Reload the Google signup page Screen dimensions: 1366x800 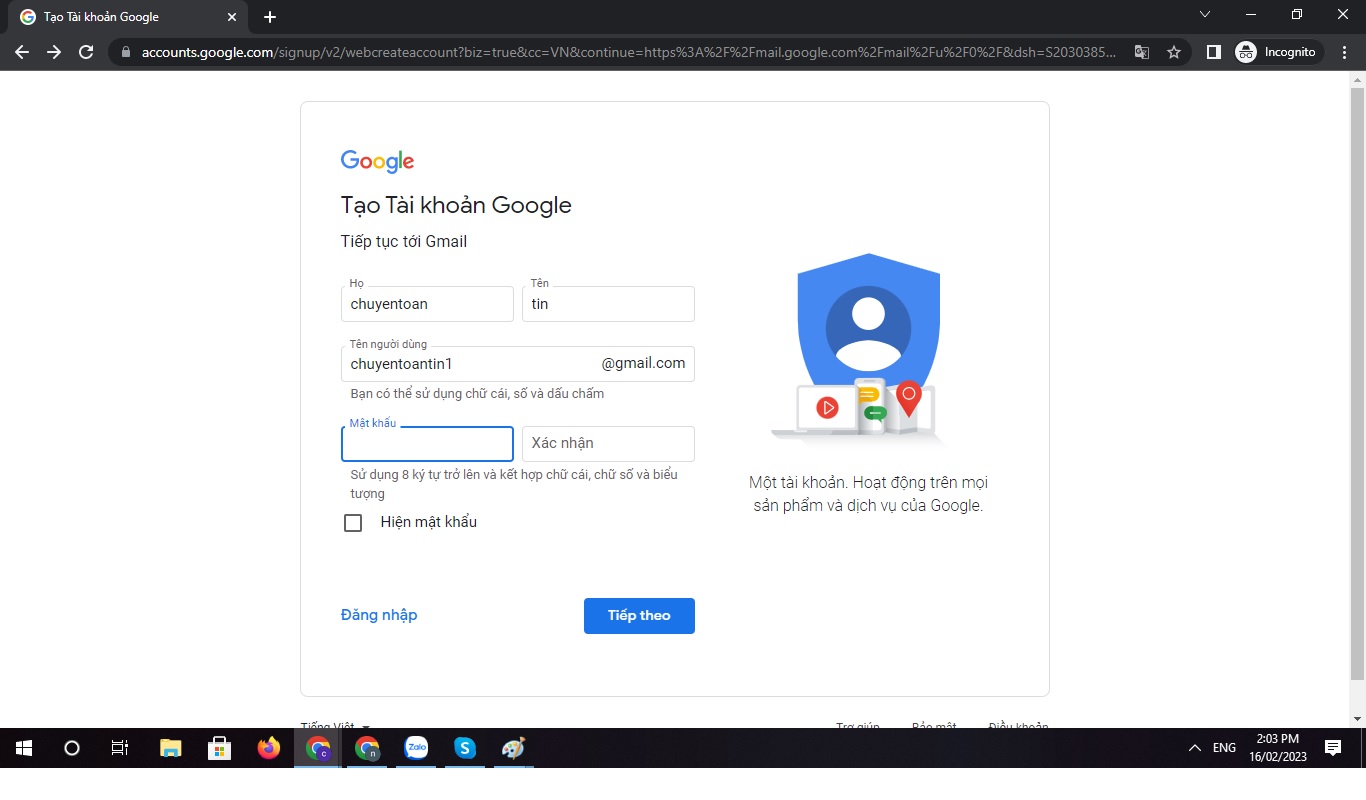[86, 52]
